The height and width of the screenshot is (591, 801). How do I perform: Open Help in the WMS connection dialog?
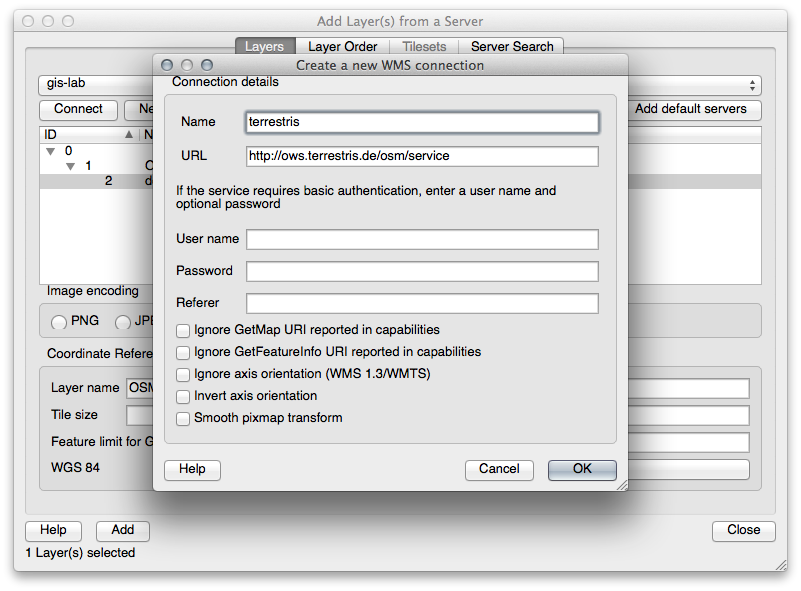192,469
